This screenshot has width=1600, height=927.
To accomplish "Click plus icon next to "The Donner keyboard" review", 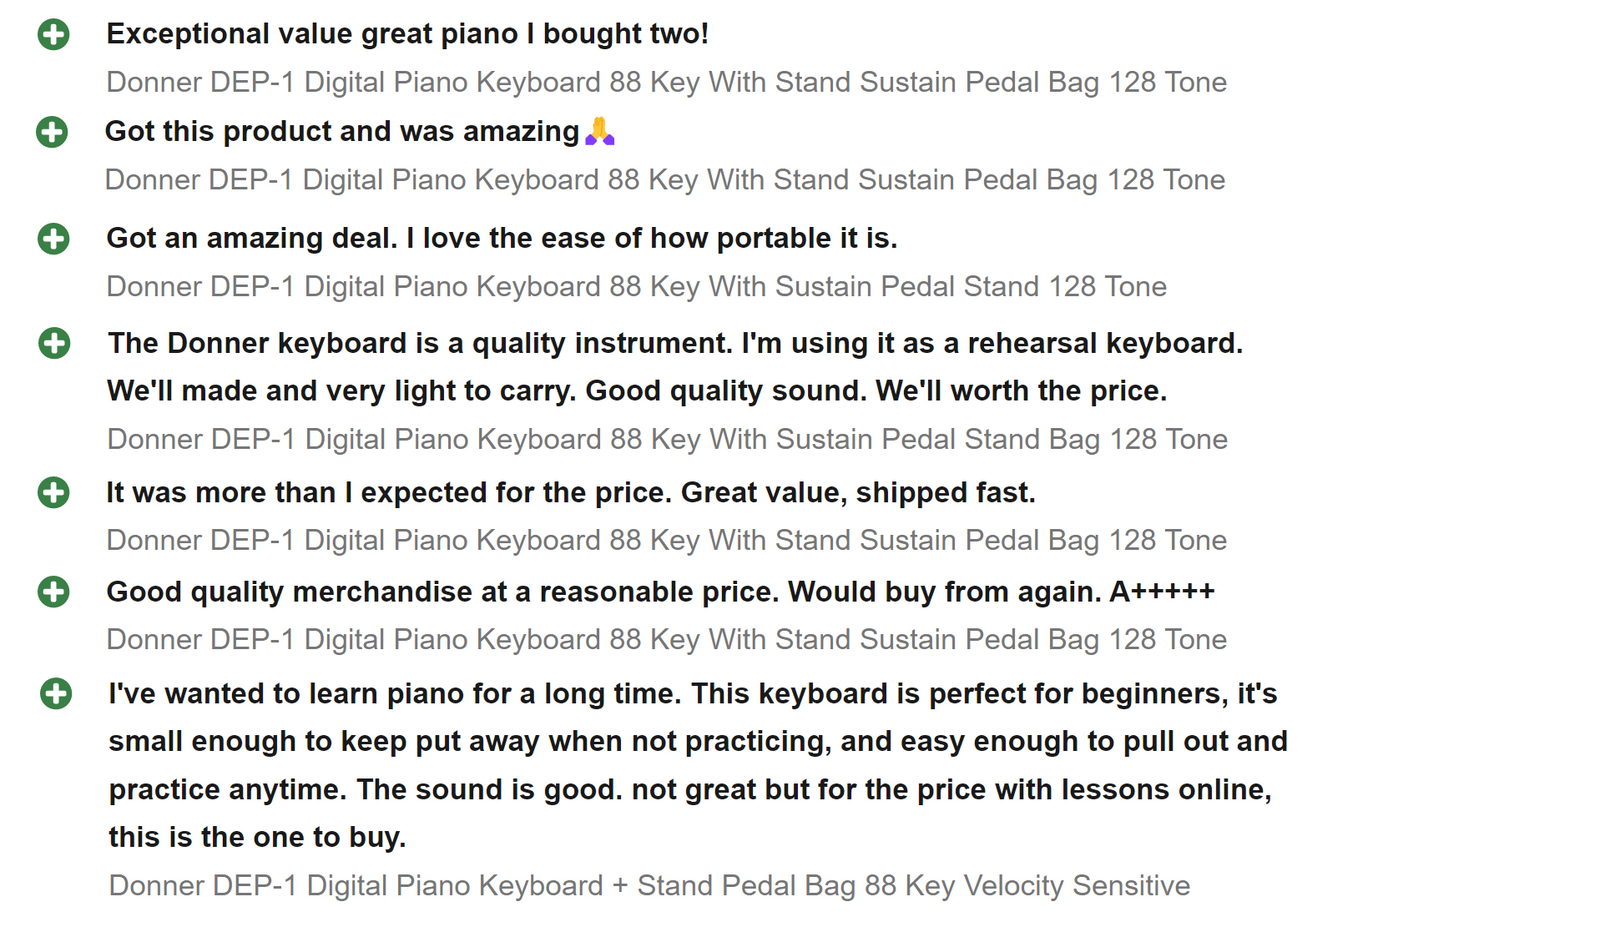I will (x=54, y=344).
